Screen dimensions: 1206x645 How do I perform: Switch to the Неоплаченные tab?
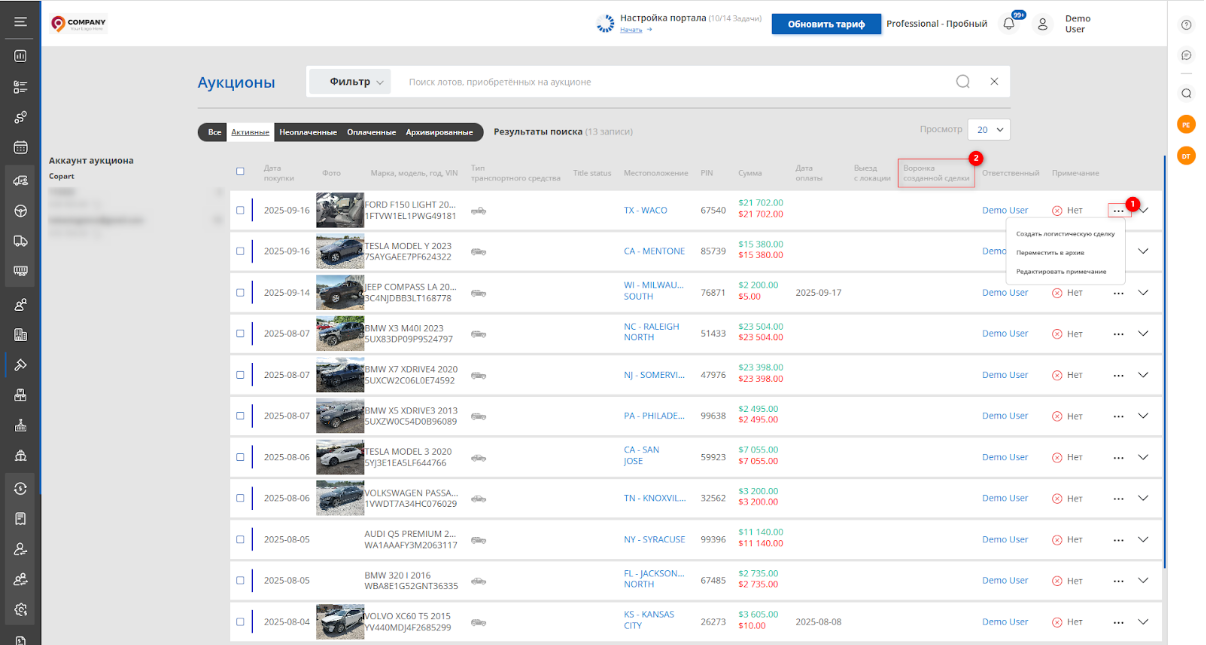point(307,132)
